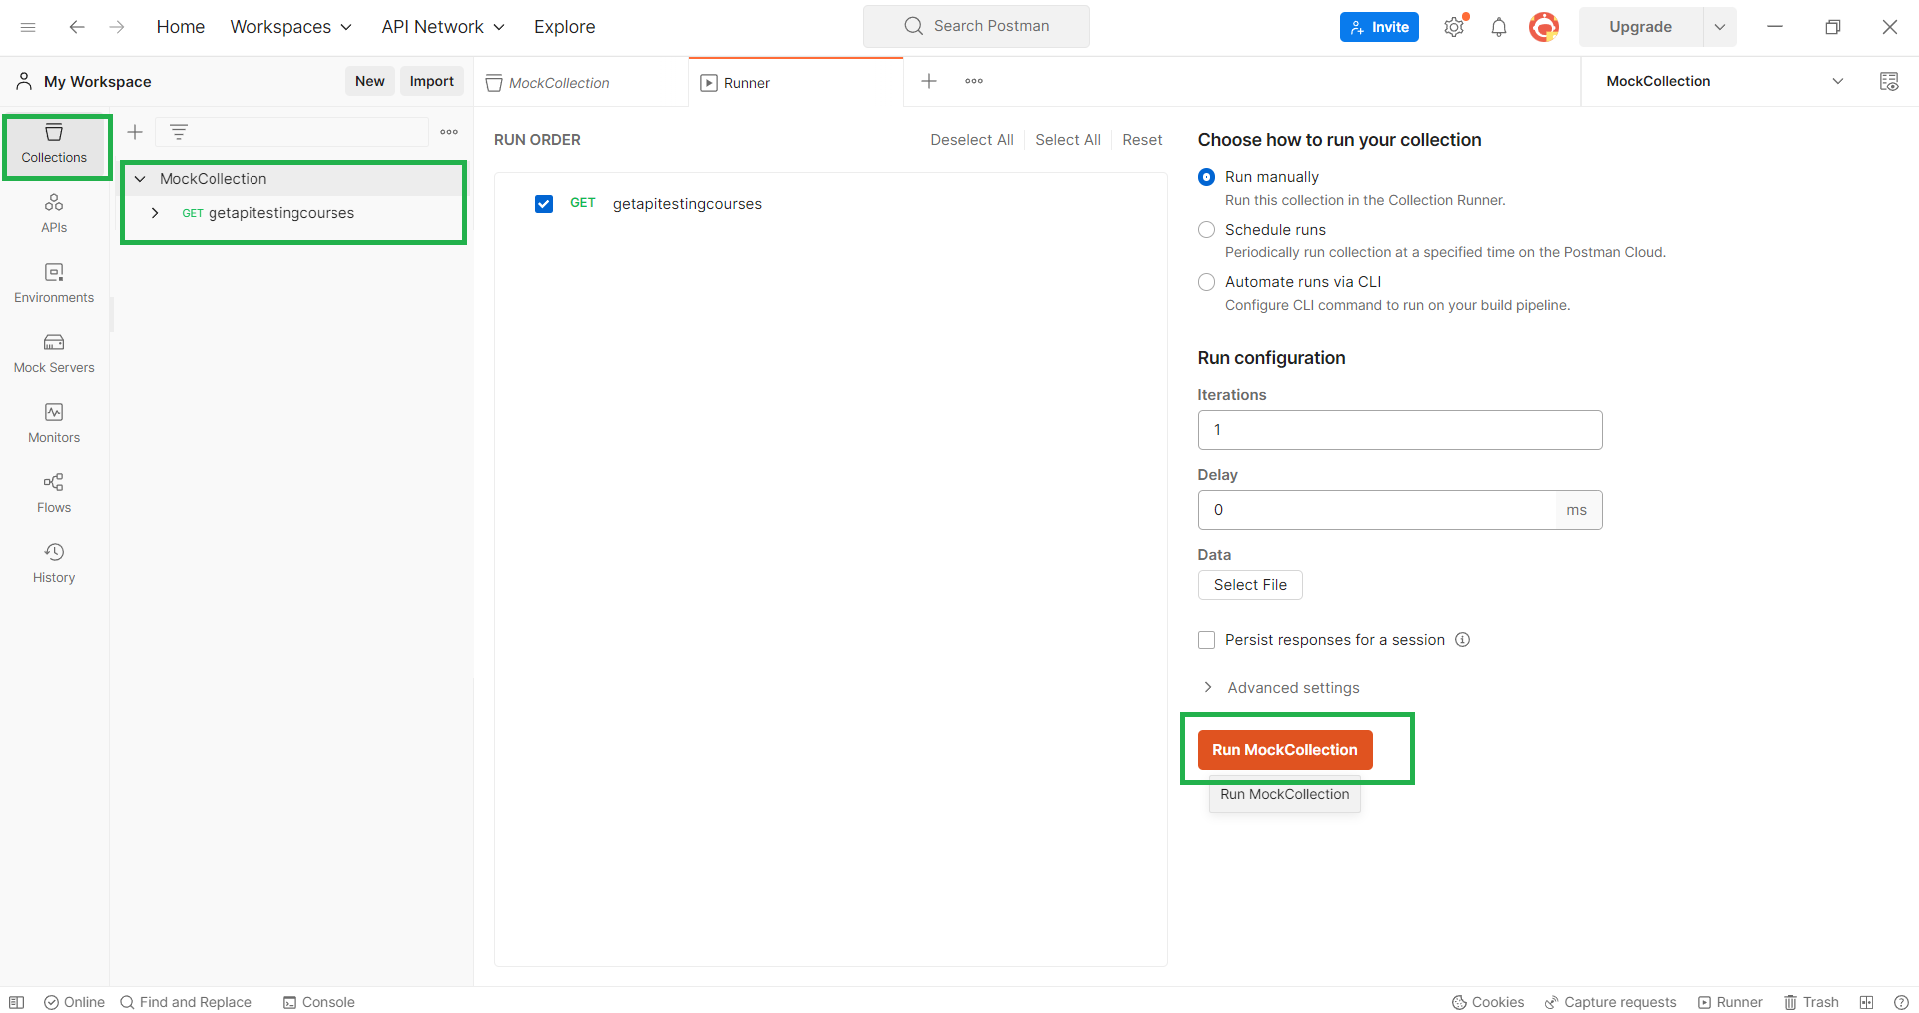Open the Explore page
Screen dimensions: 1919x1013
[564, 27]
